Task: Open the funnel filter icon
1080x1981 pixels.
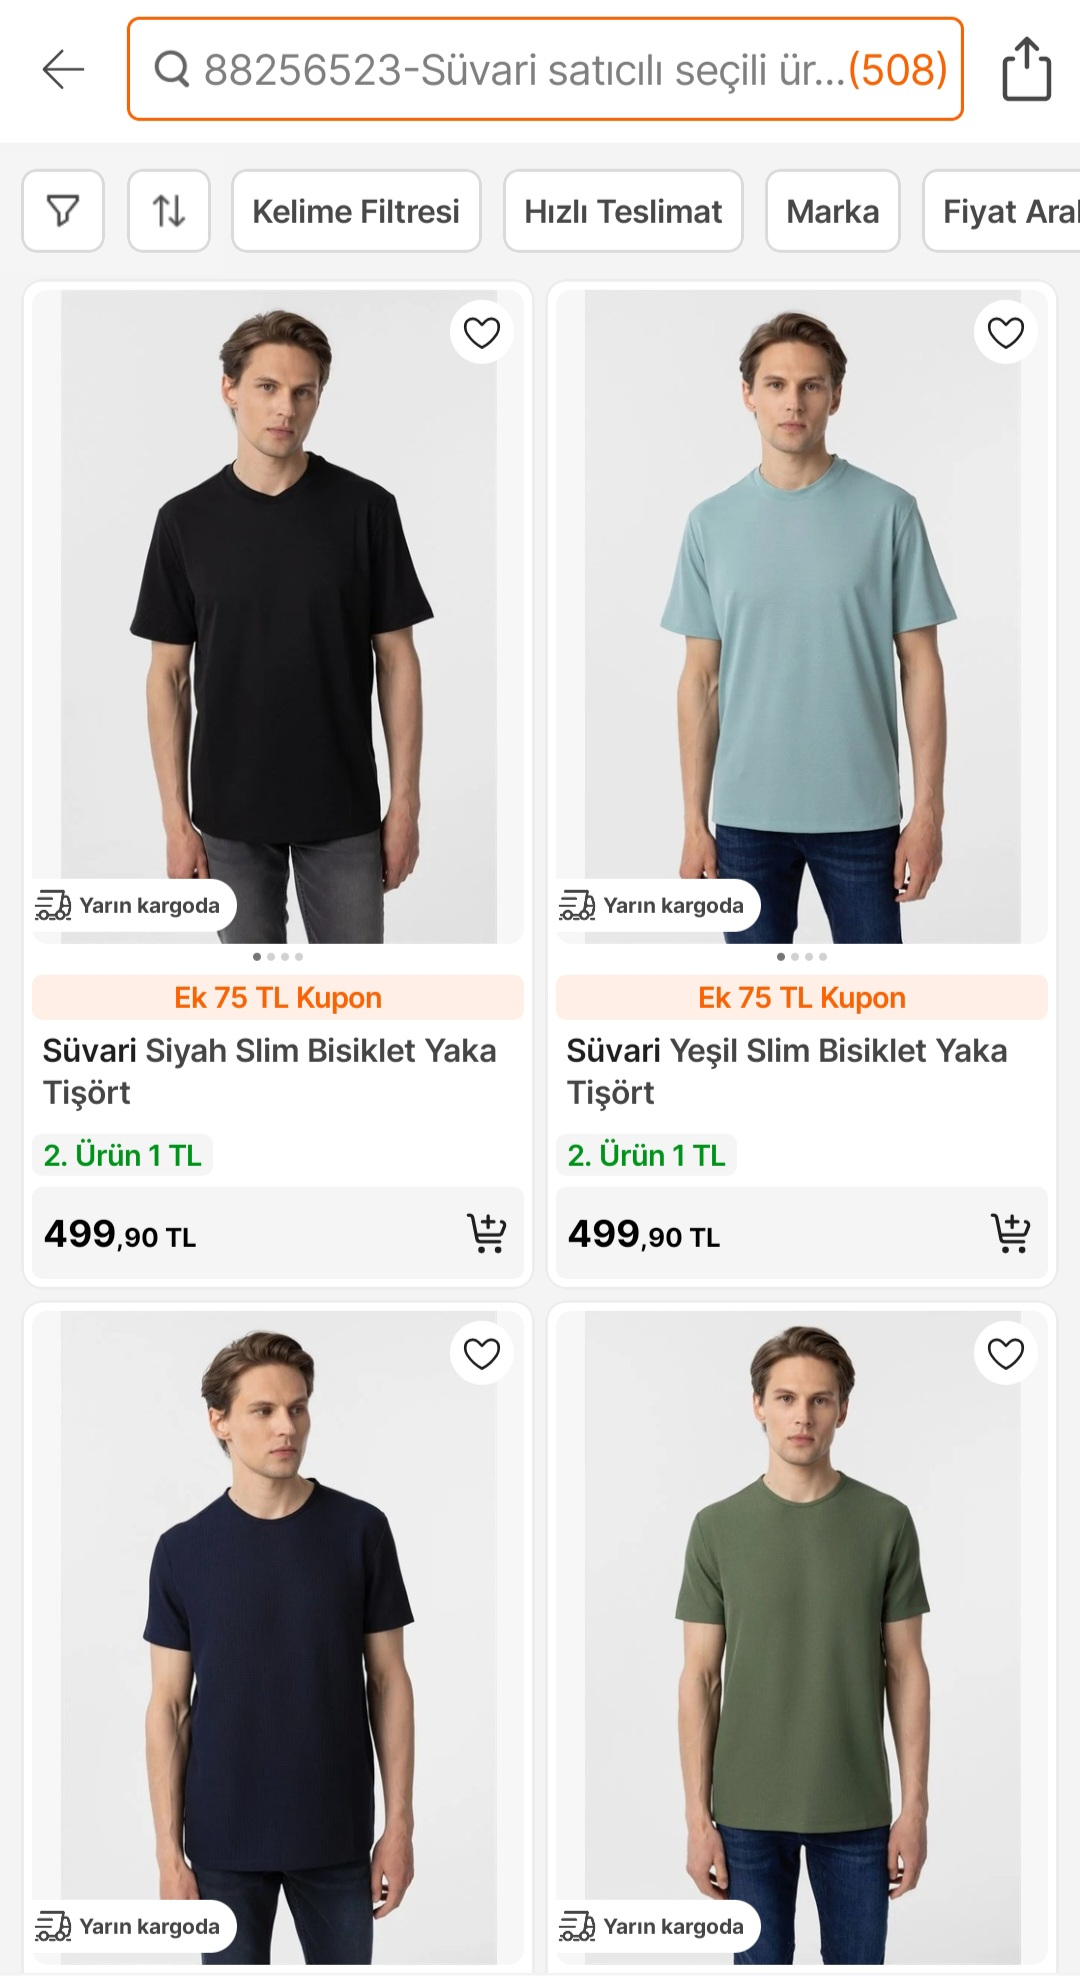Action: point(63,211)
